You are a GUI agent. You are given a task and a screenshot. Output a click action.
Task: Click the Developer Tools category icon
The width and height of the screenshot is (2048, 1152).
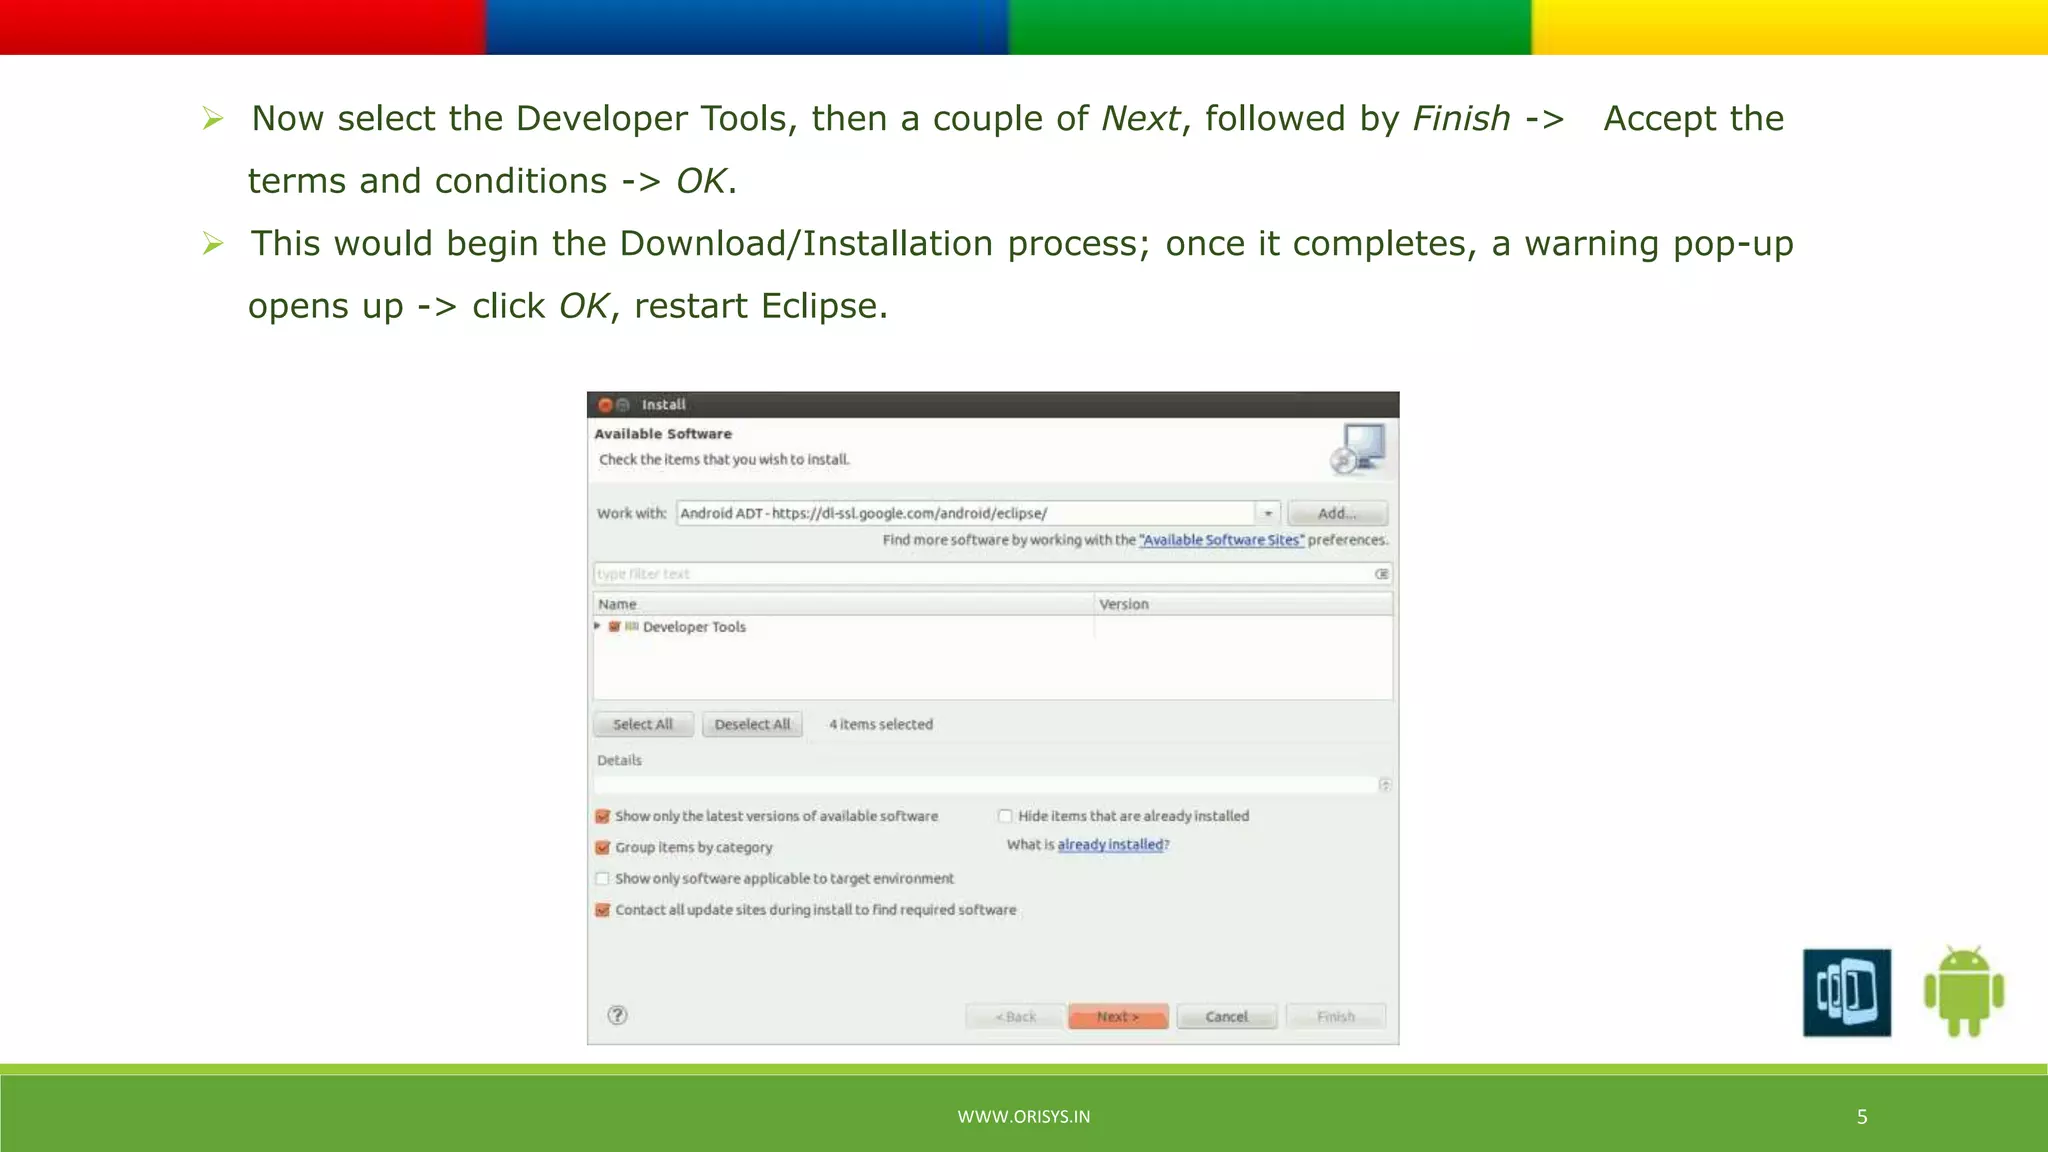tap(632, 627)
